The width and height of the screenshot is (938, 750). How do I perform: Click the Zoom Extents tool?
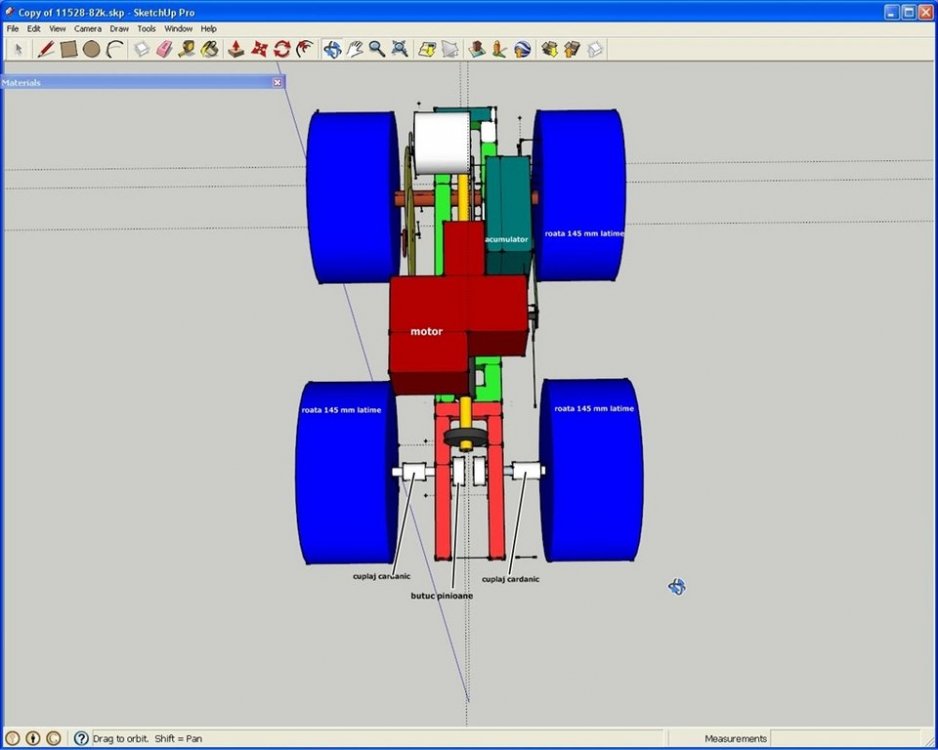click(x=400, y=49)
